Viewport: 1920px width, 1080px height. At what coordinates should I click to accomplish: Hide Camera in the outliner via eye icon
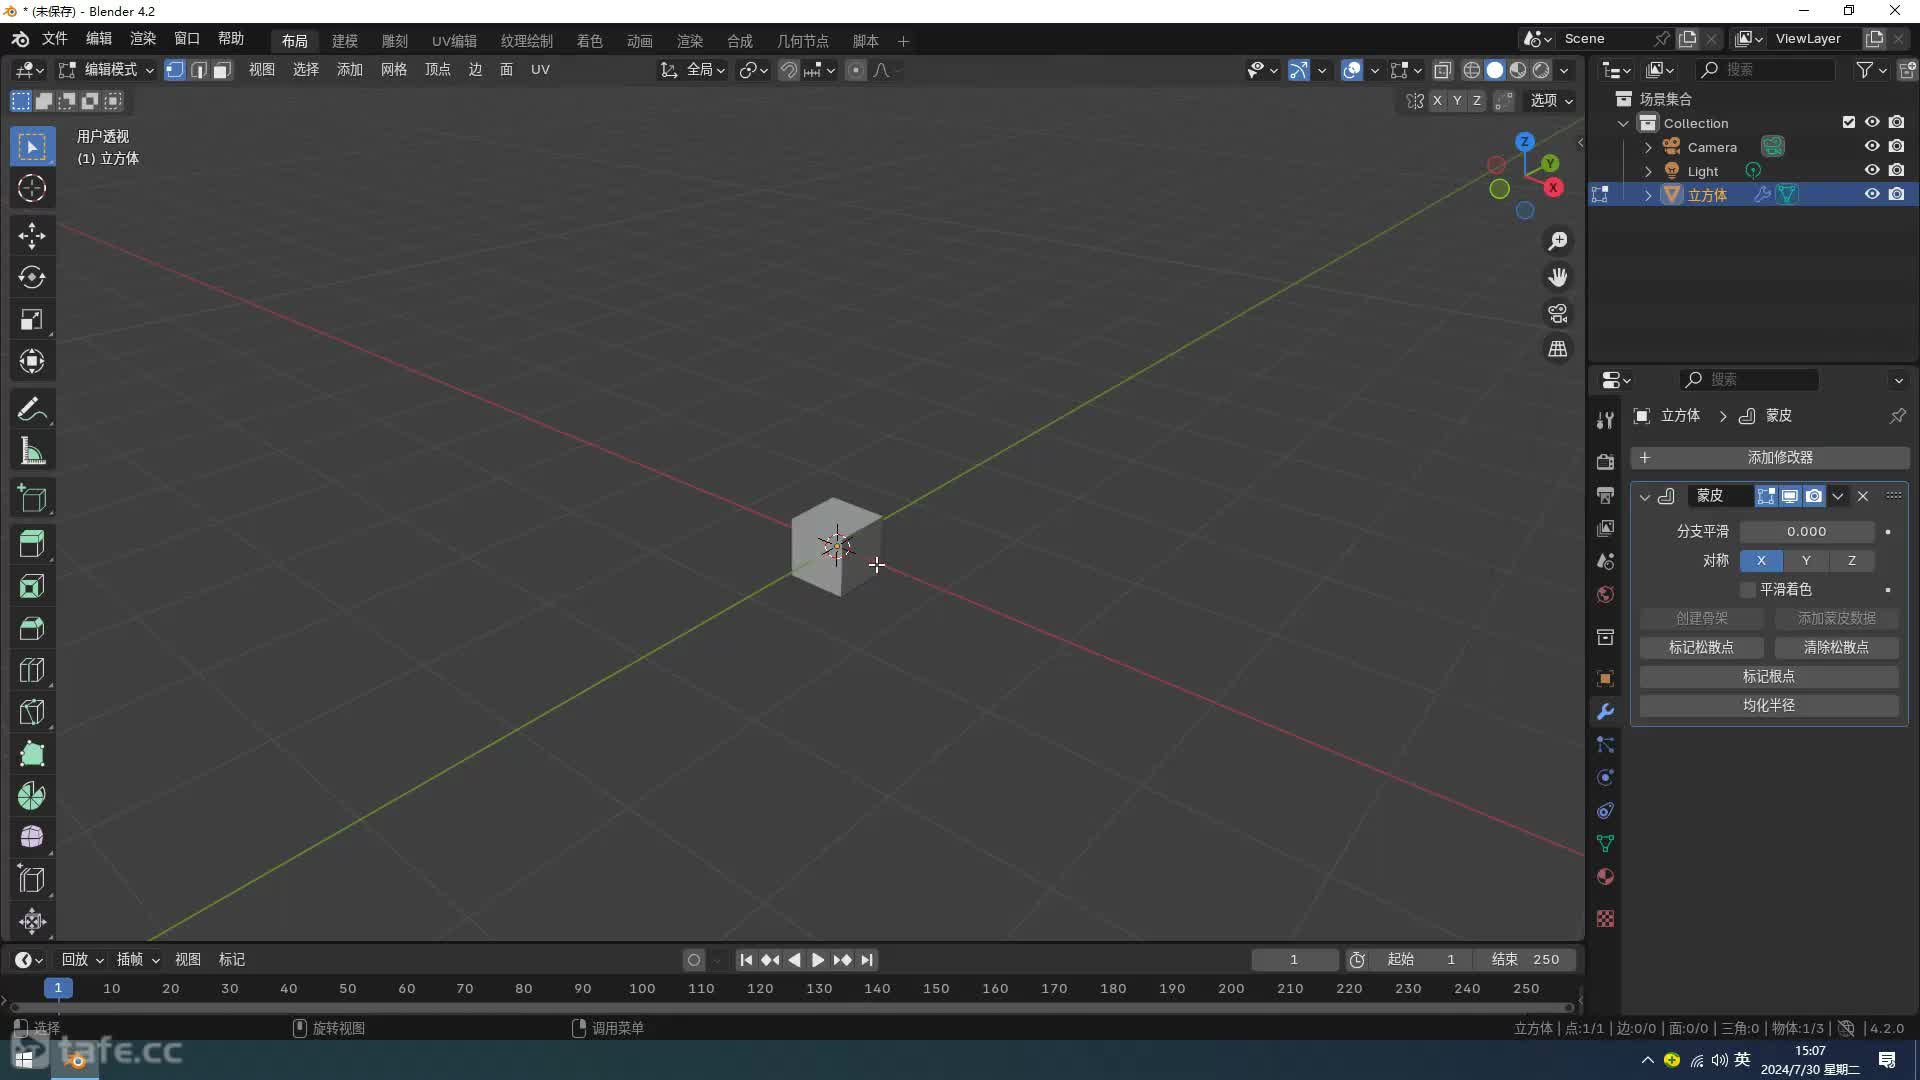[x=1872, y=147]
